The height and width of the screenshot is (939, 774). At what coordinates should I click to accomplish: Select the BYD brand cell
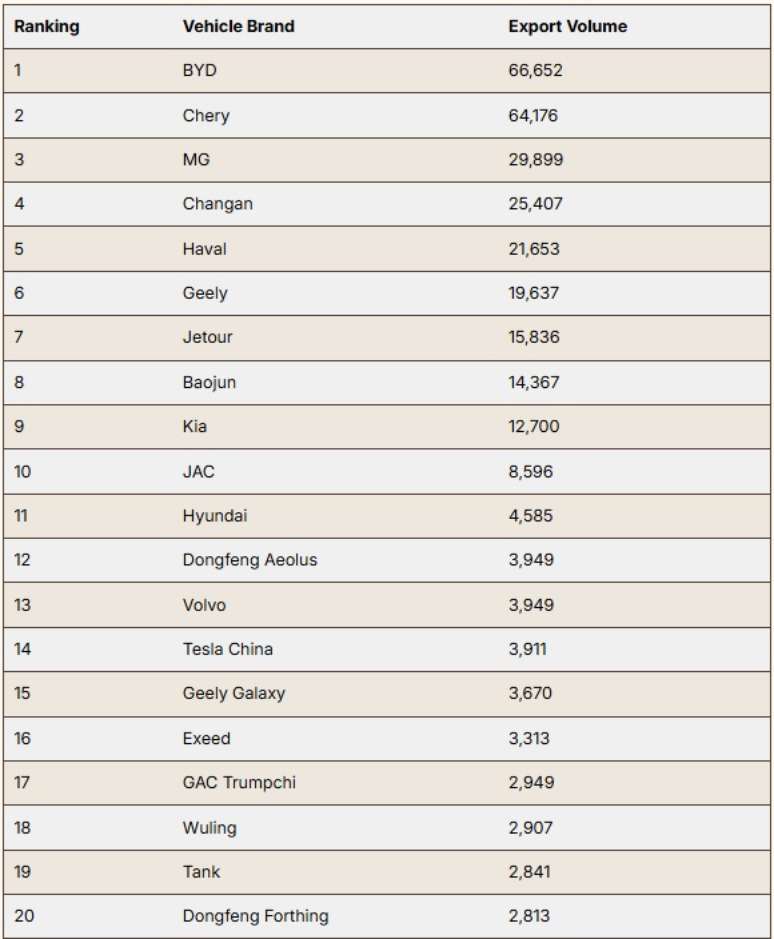tap(199, 71)
